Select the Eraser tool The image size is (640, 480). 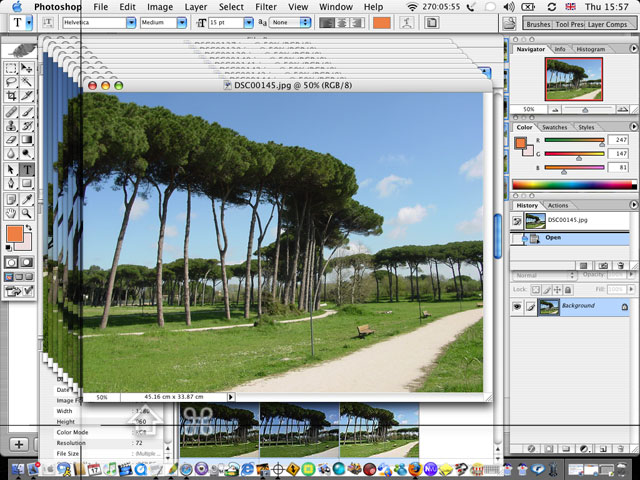point(11,140)
